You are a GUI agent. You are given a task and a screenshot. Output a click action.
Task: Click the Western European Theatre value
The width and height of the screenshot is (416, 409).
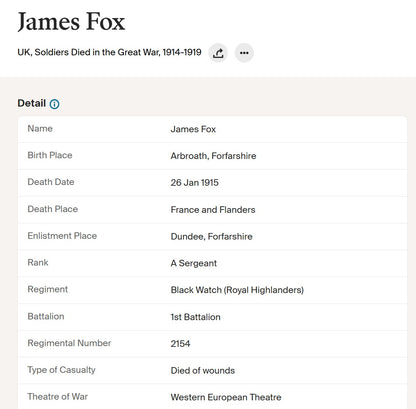(226, 397)
